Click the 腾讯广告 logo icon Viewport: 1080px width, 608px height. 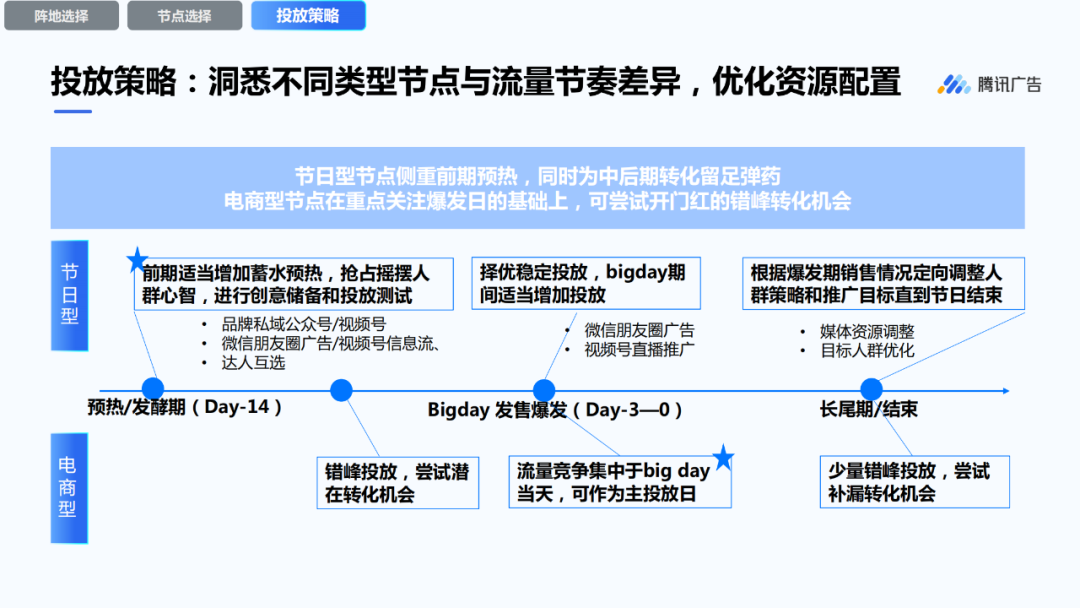(953, 85)
